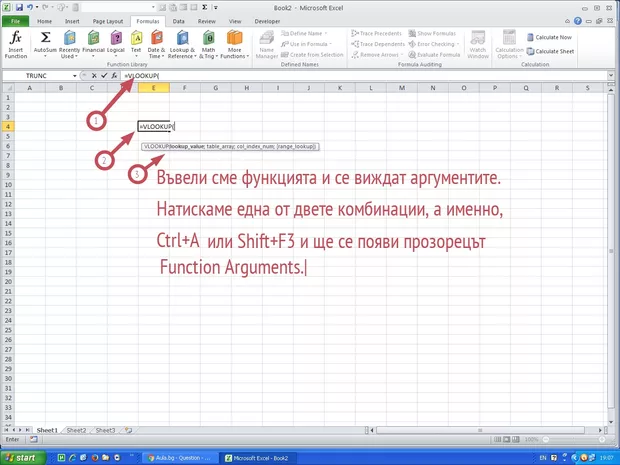Click Trace Precedents
This screenshot has height=465, width=620.
[376, 34]
